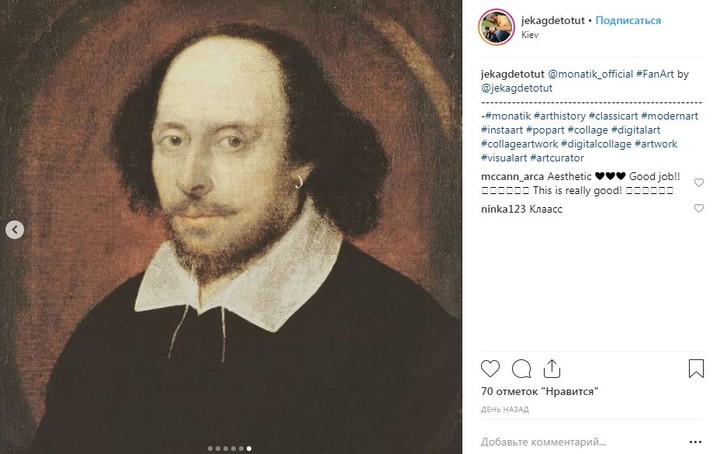Save the post with the bookmark icon
Viewport: 713px width, 454px height.
(692, 367)
